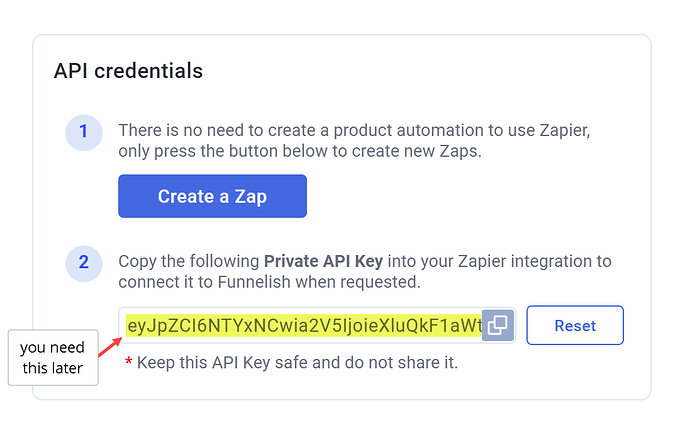The height and width of the screenshot is (424, 690).
Task: Click the "Keep this API Key safe" warning
Action: pyautogui.click(x=297, y=362)
